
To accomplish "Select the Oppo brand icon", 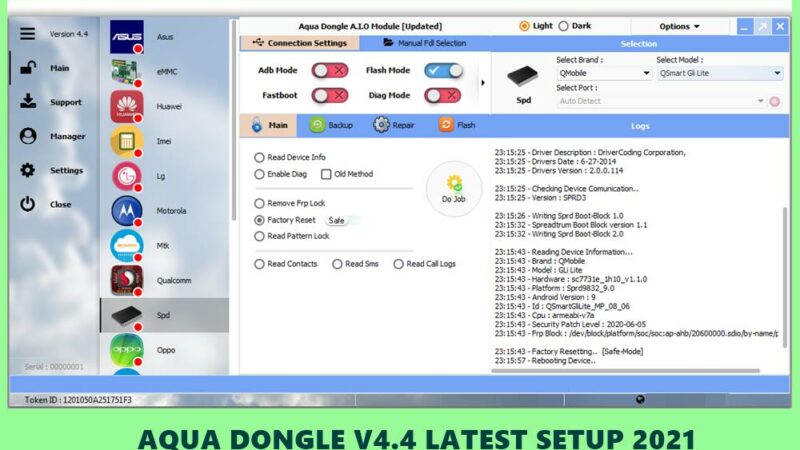I will coord(127,350).
